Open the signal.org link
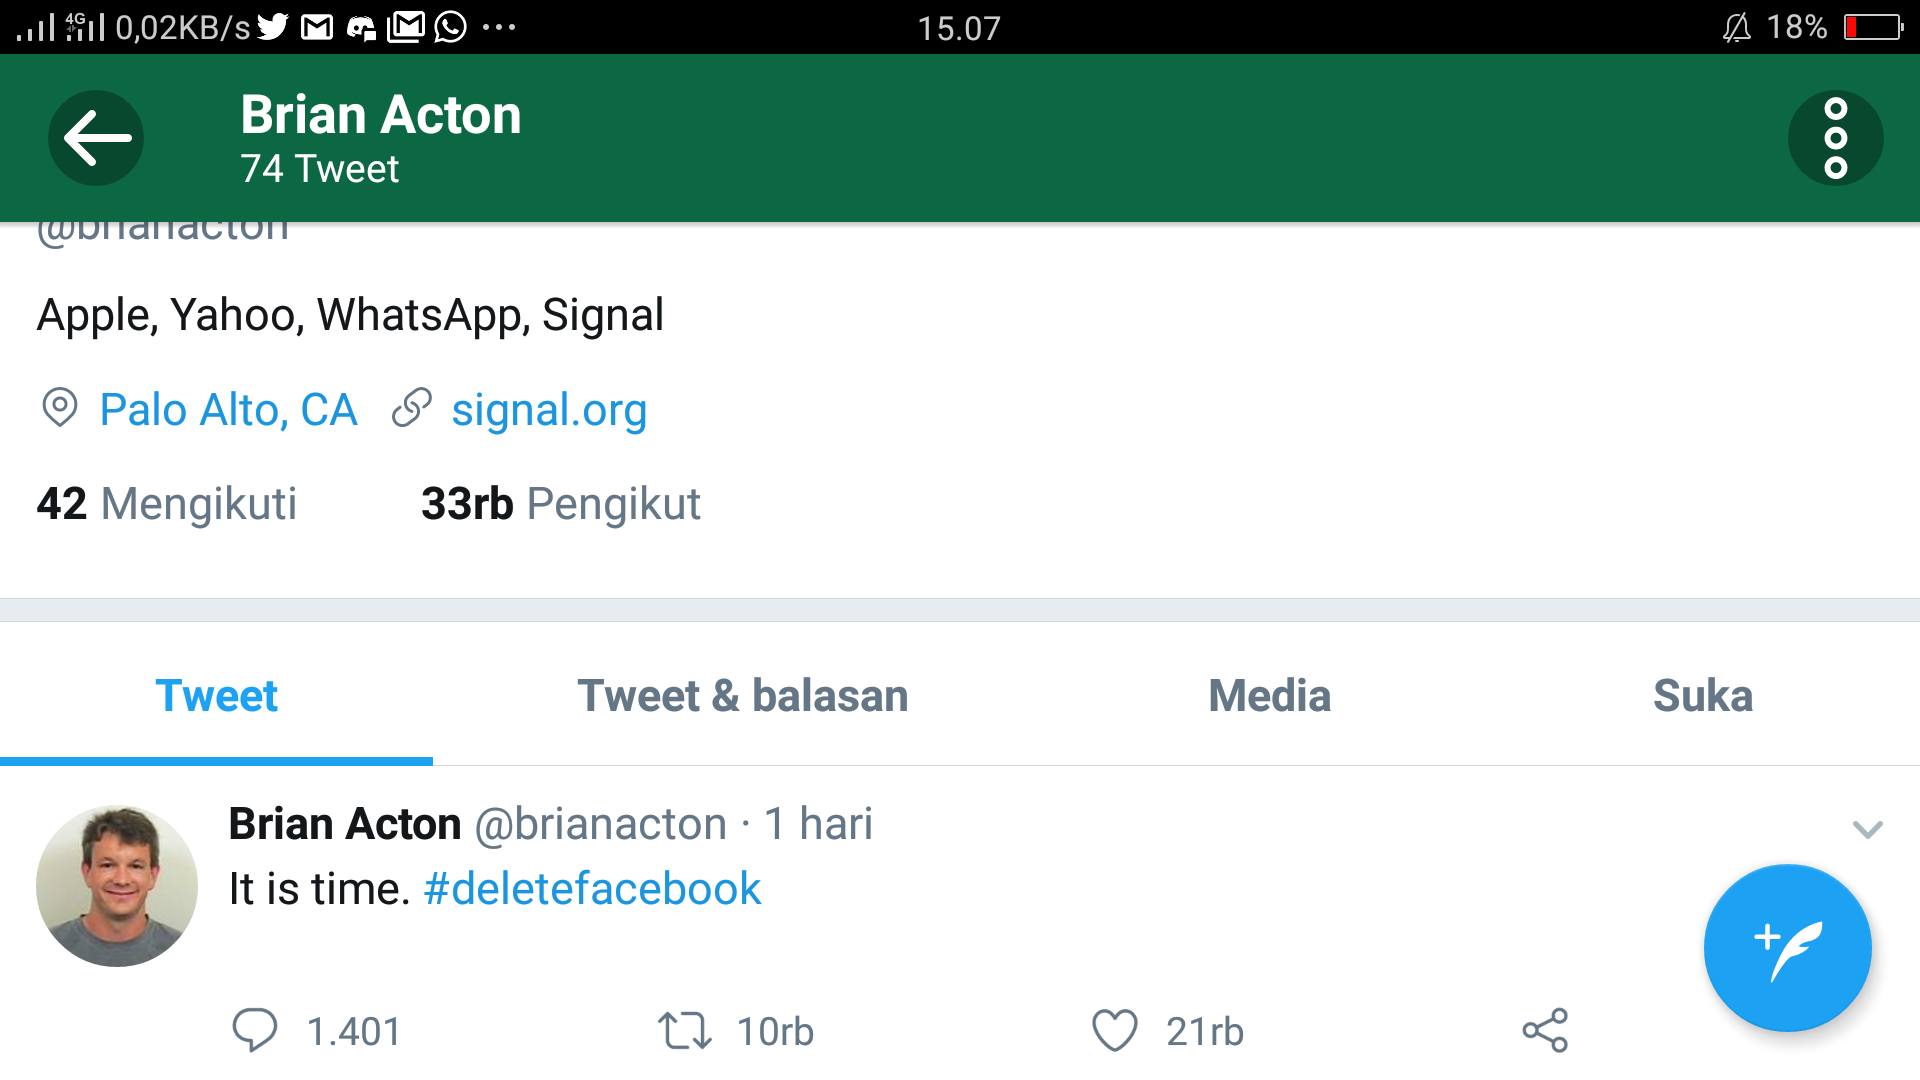Screen dimensions: 1920x1080 click(x=549, y=410)
